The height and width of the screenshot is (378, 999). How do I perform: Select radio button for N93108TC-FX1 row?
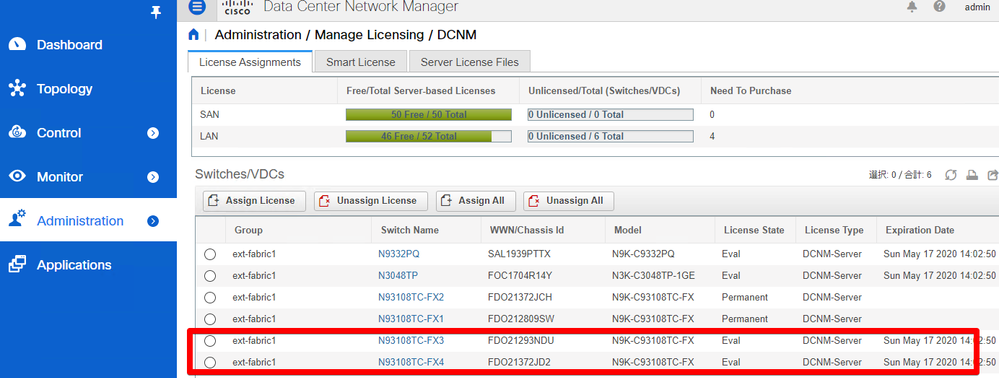pos(210,319)
